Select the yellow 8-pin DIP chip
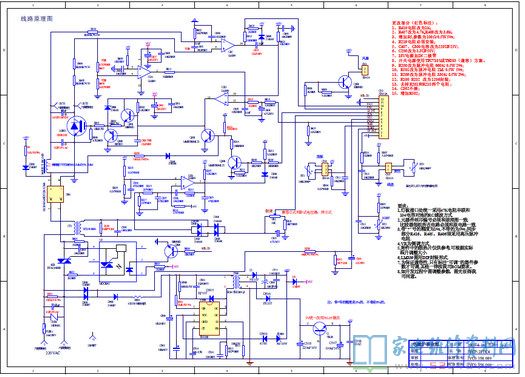 pyautogui.click(x=210, y=318)
